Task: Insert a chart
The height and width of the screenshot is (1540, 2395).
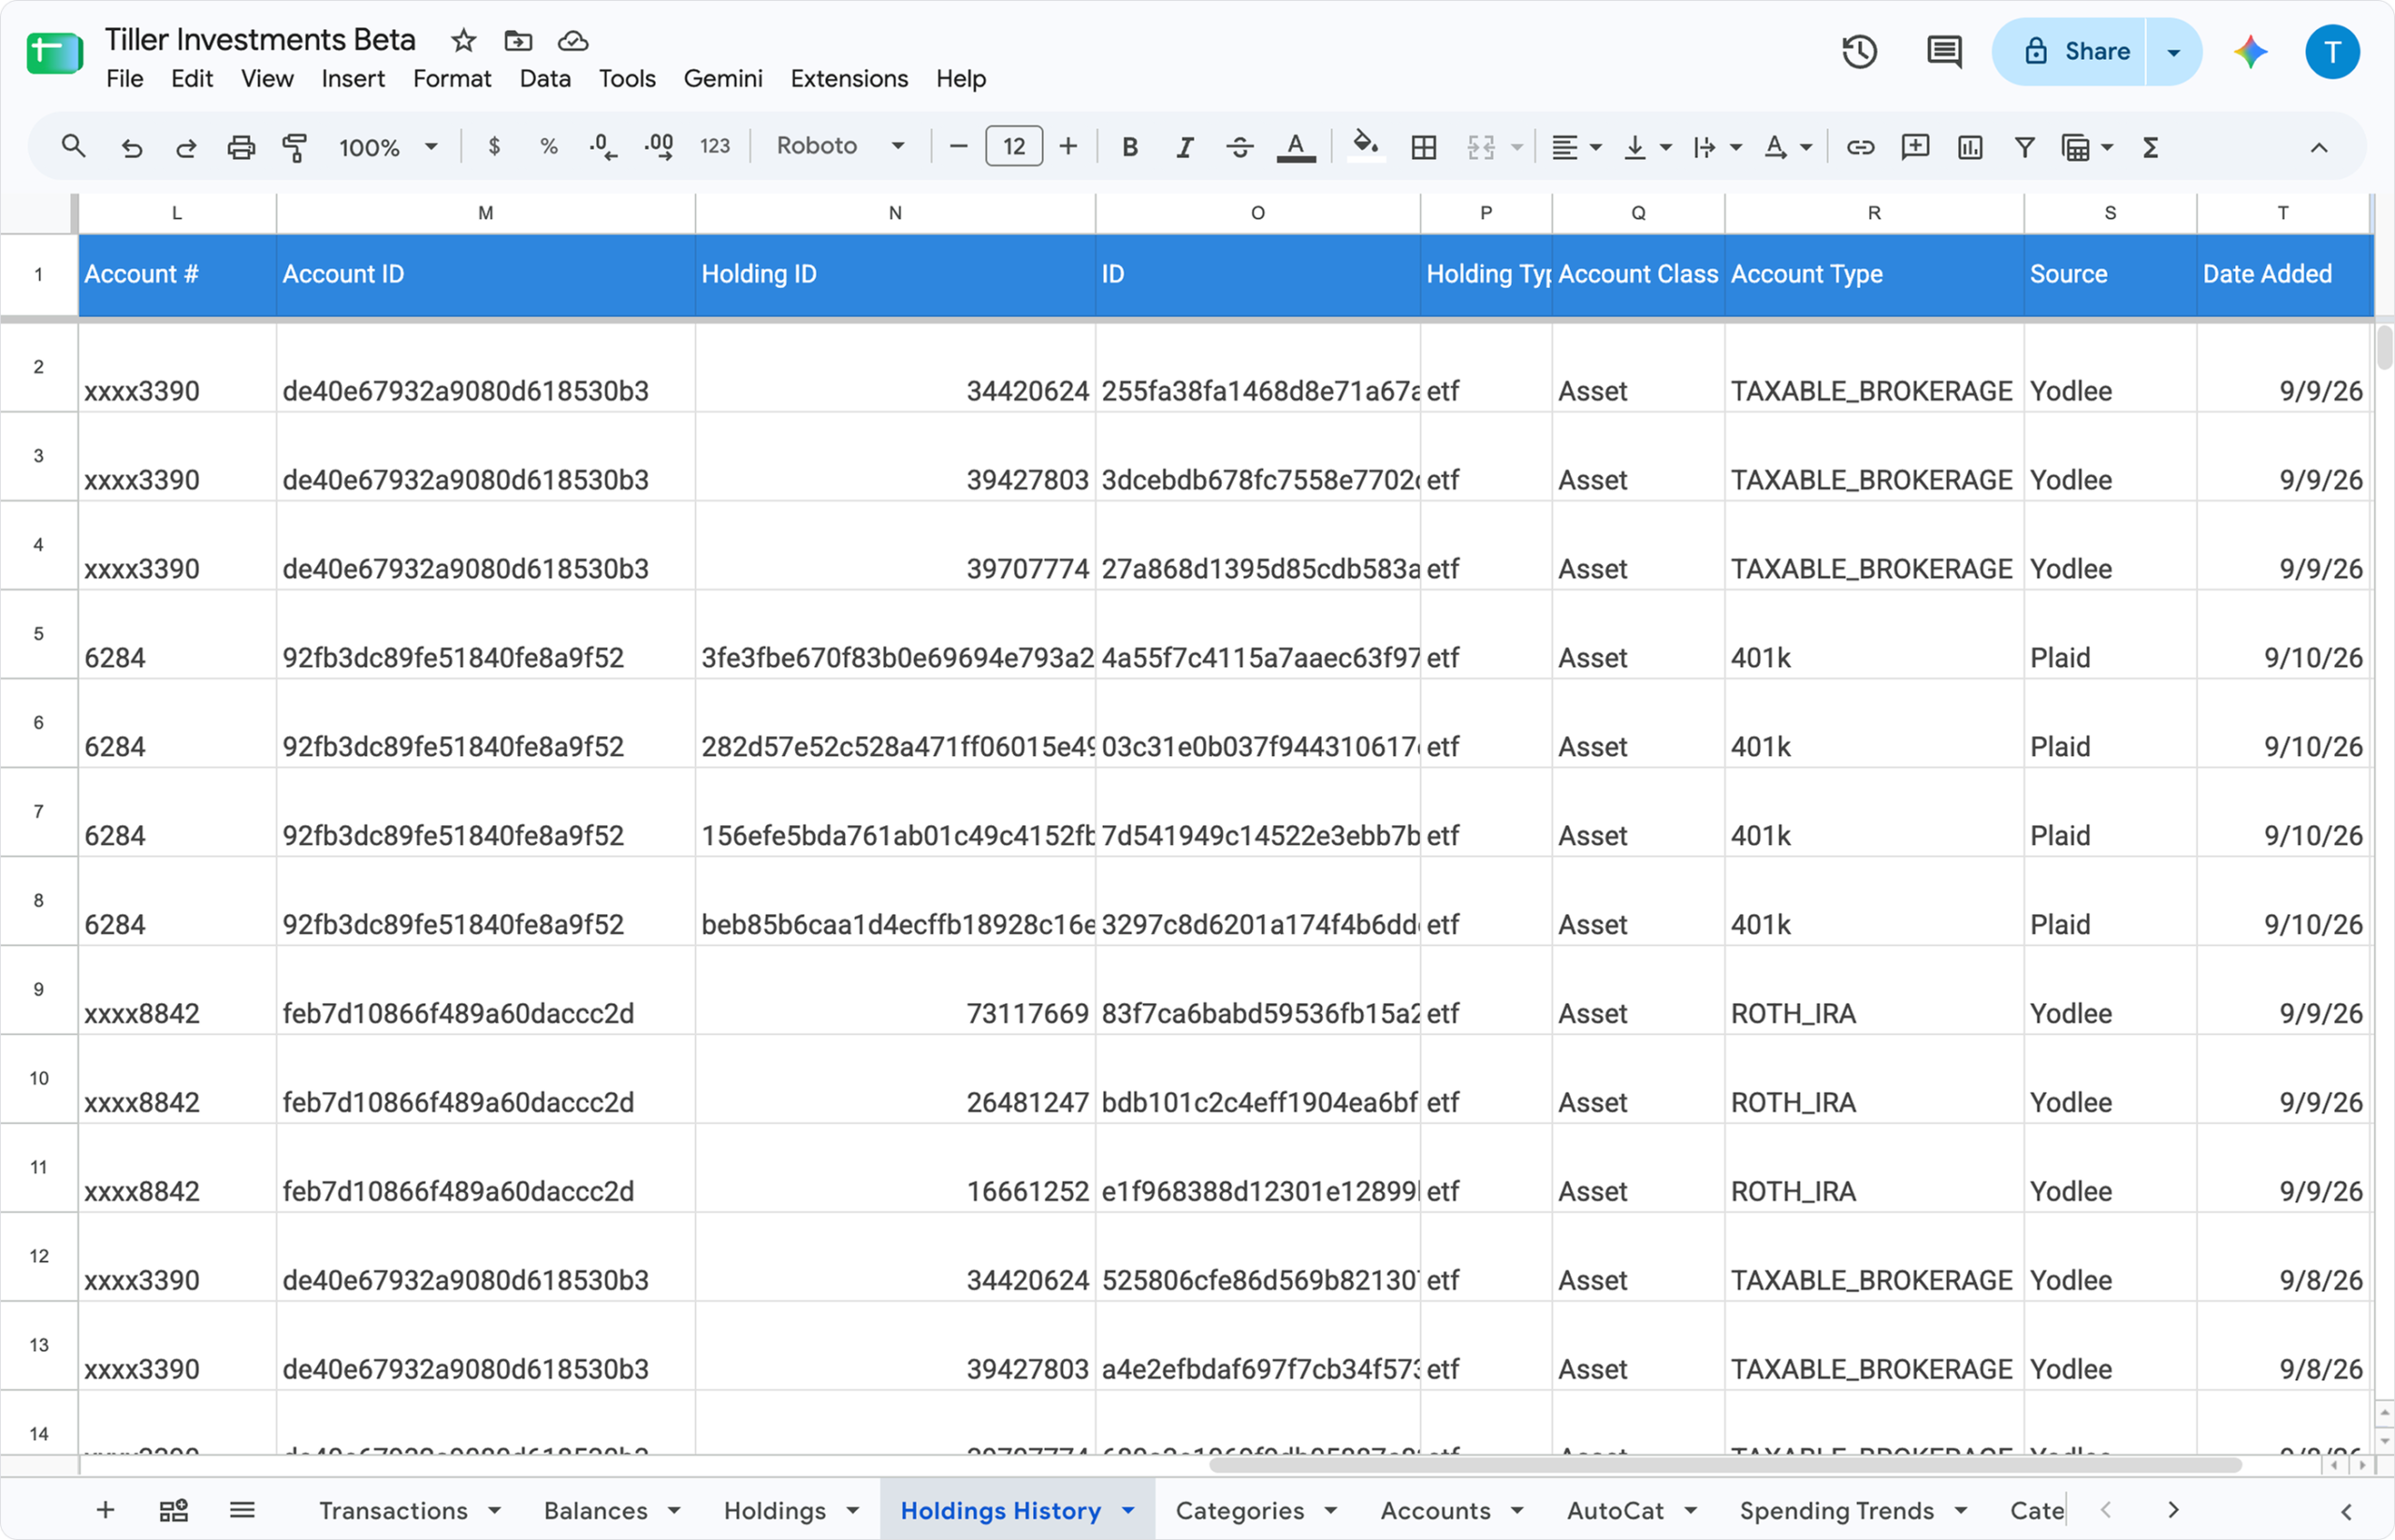Action: pos(1970,148)
